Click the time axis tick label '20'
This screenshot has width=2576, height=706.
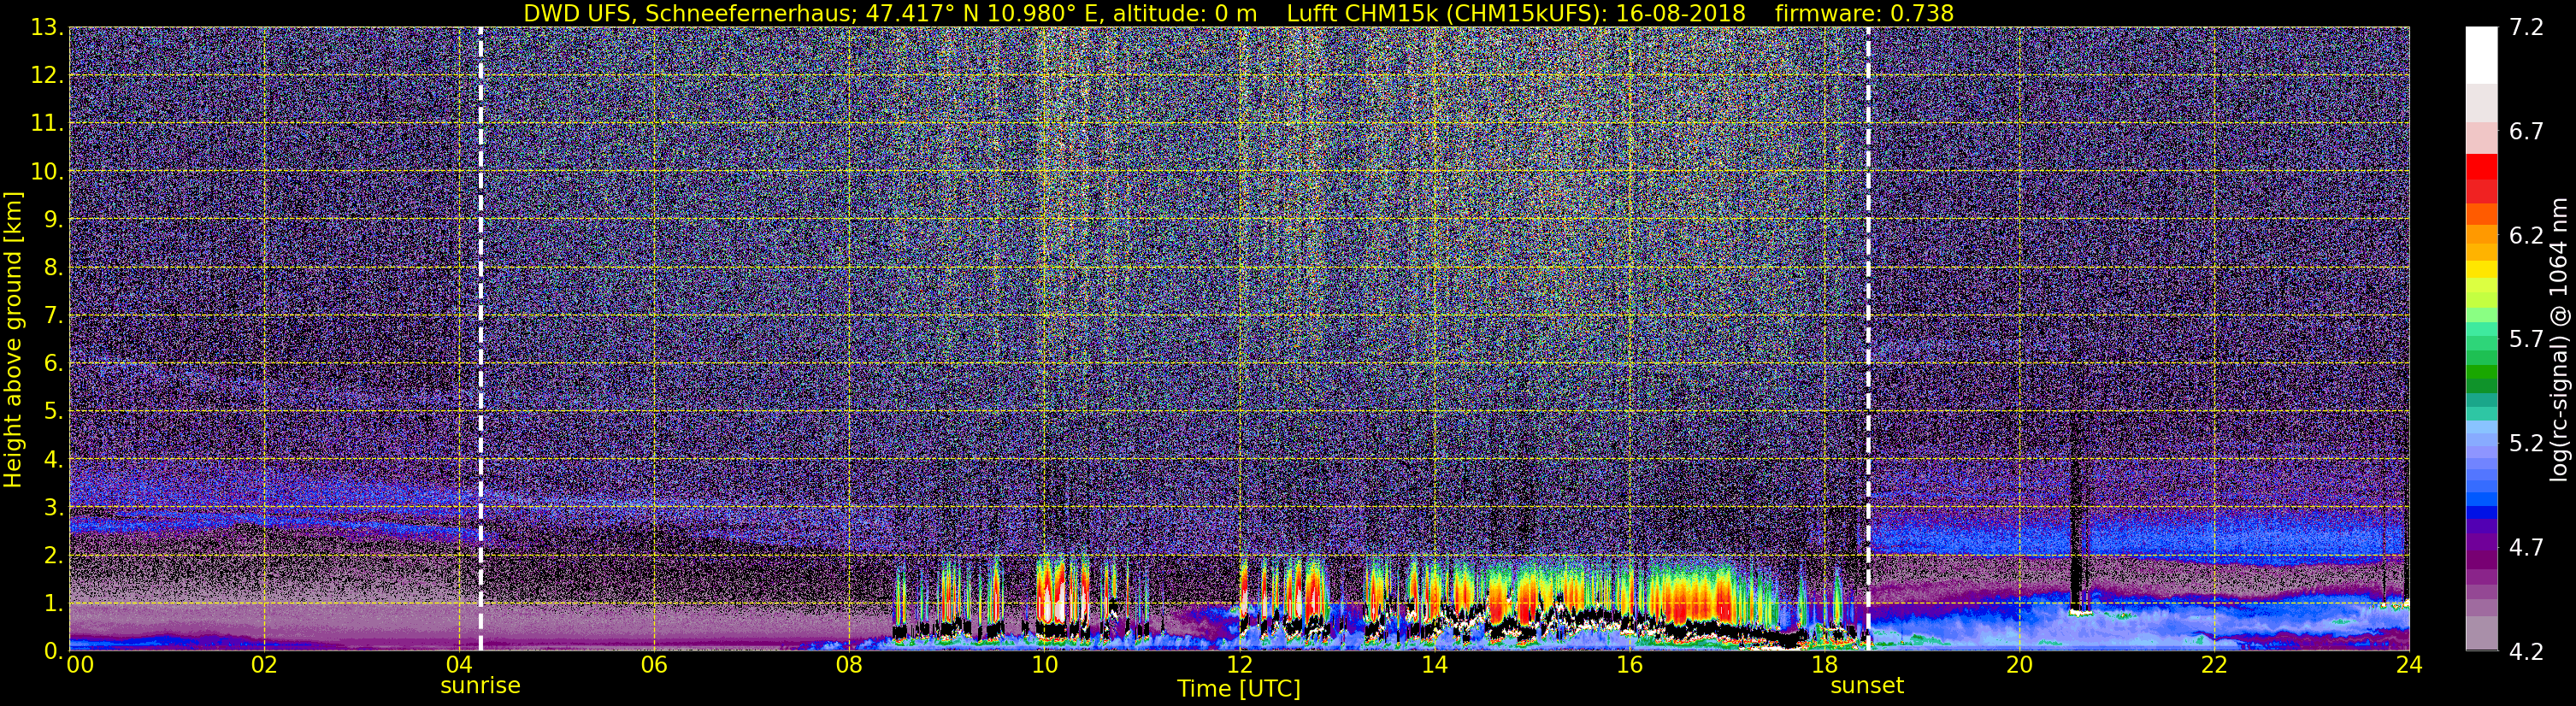[x=2019, y=665]
